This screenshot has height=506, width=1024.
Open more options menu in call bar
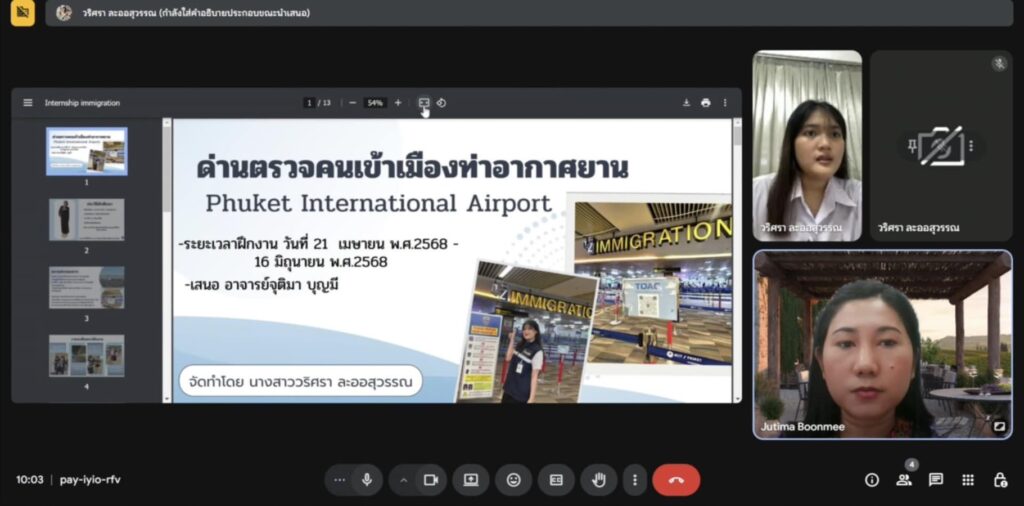tap(634, 480)
